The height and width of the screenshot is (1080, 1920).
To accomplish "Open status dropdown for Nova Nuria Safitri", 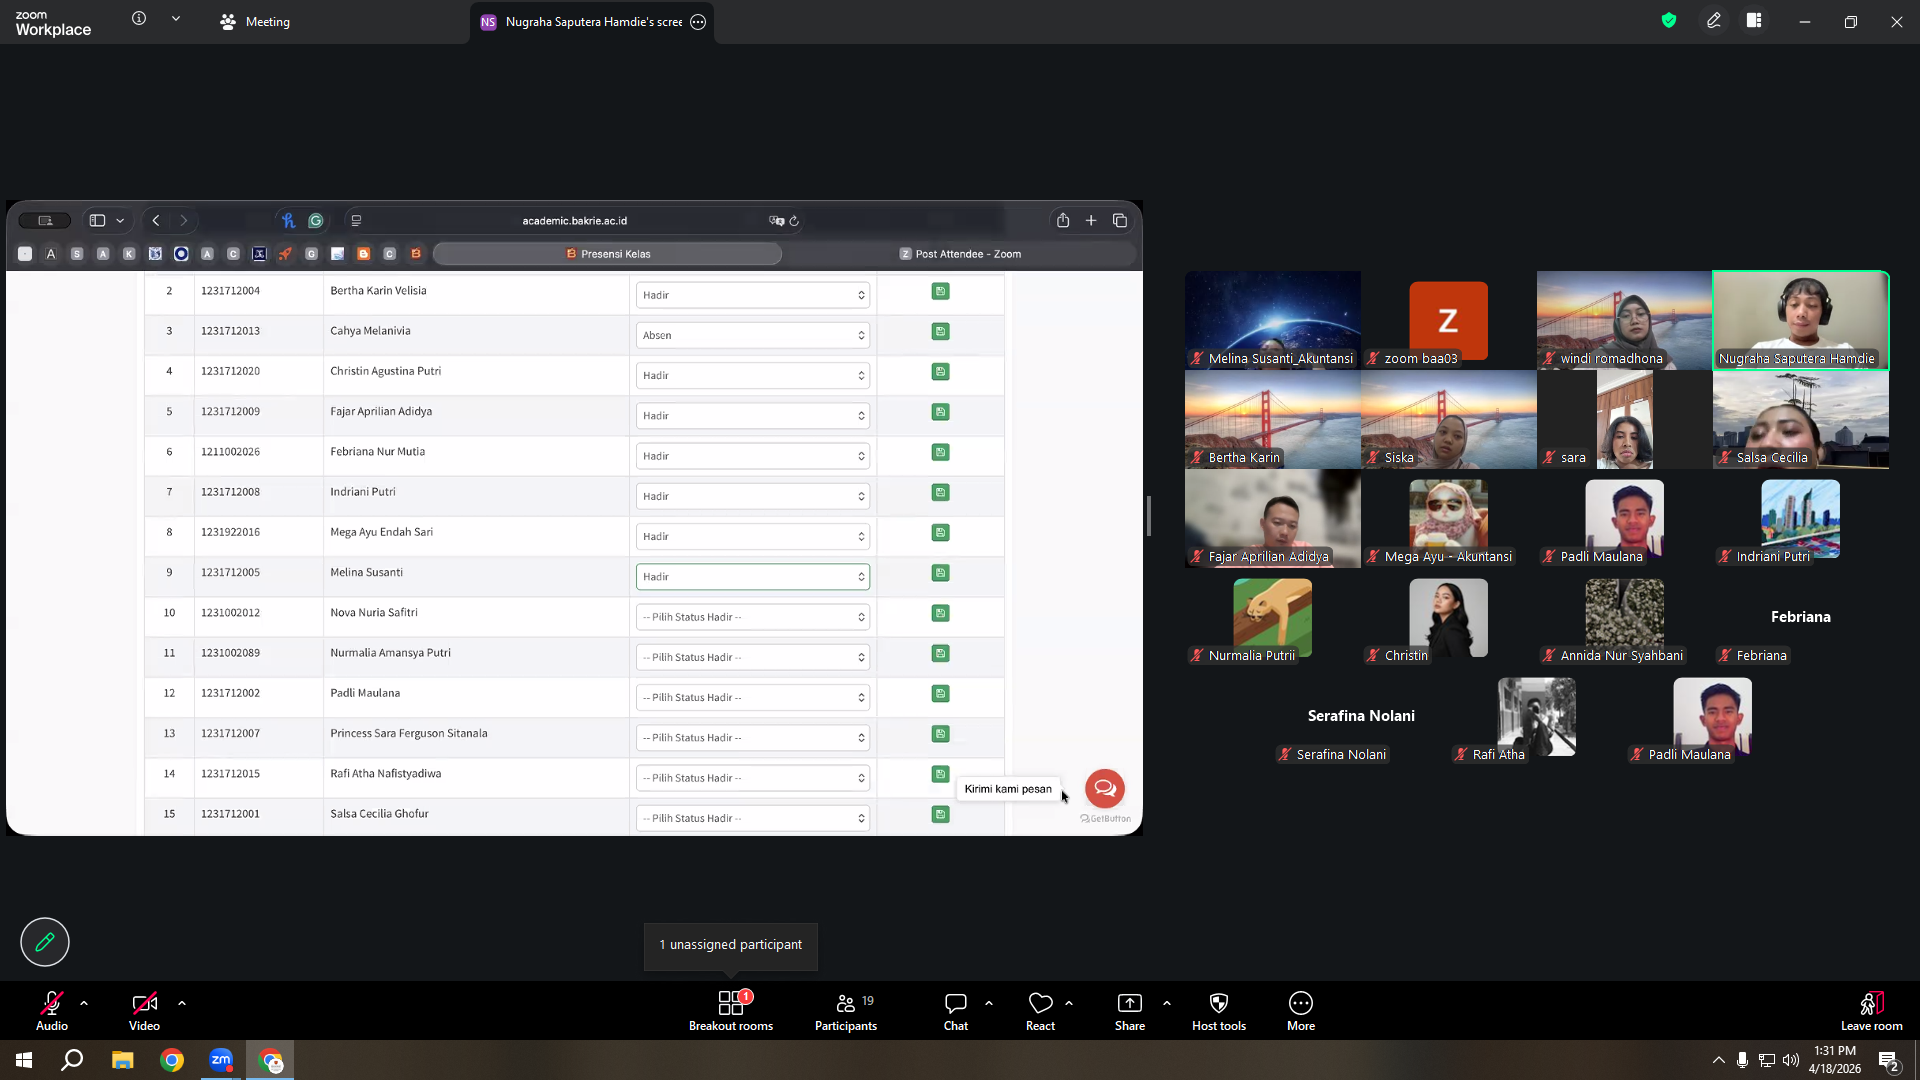I will [752, 617].
